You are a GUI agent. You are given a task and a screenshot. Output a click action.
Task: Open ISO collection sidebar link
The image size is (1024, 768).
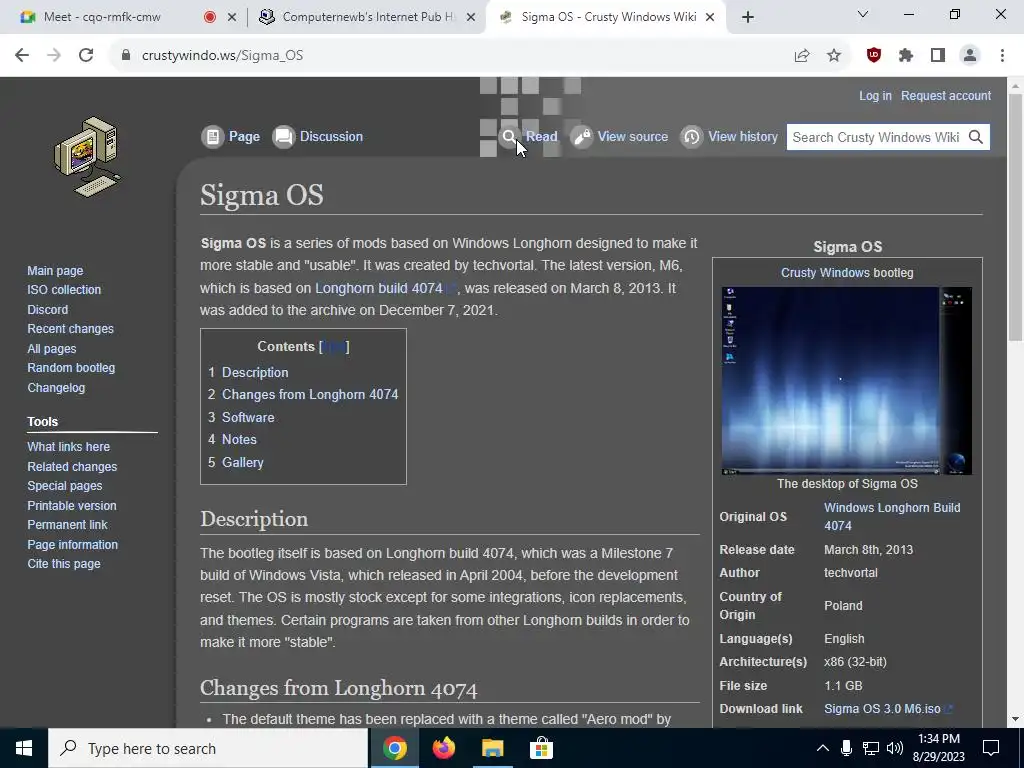tap(64, 289)
